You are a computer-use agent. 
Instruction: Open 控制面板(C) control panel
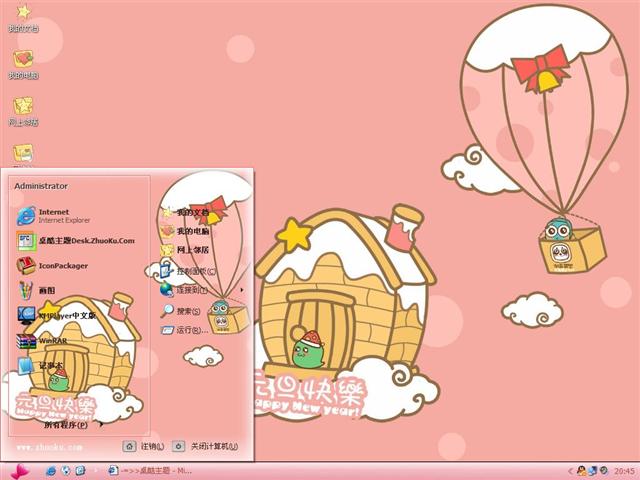[x=188, y=271]
